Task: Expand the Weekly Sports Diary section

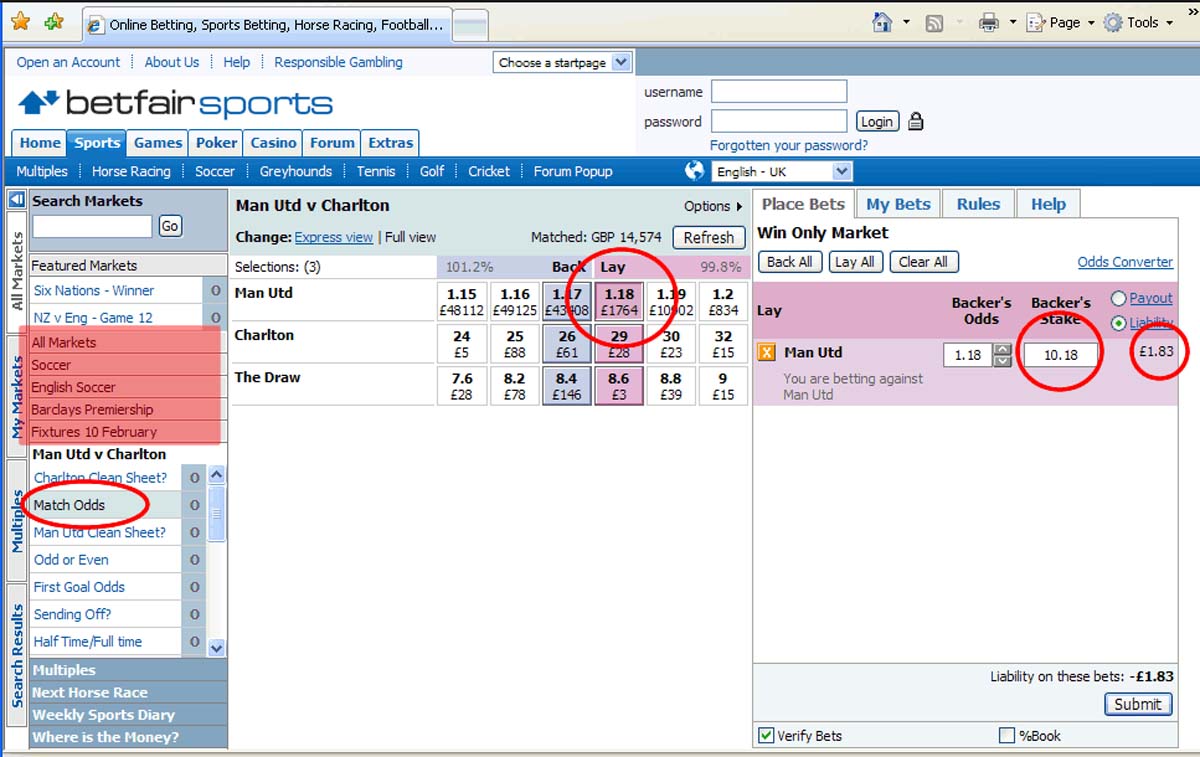Action: click(128, 715)
